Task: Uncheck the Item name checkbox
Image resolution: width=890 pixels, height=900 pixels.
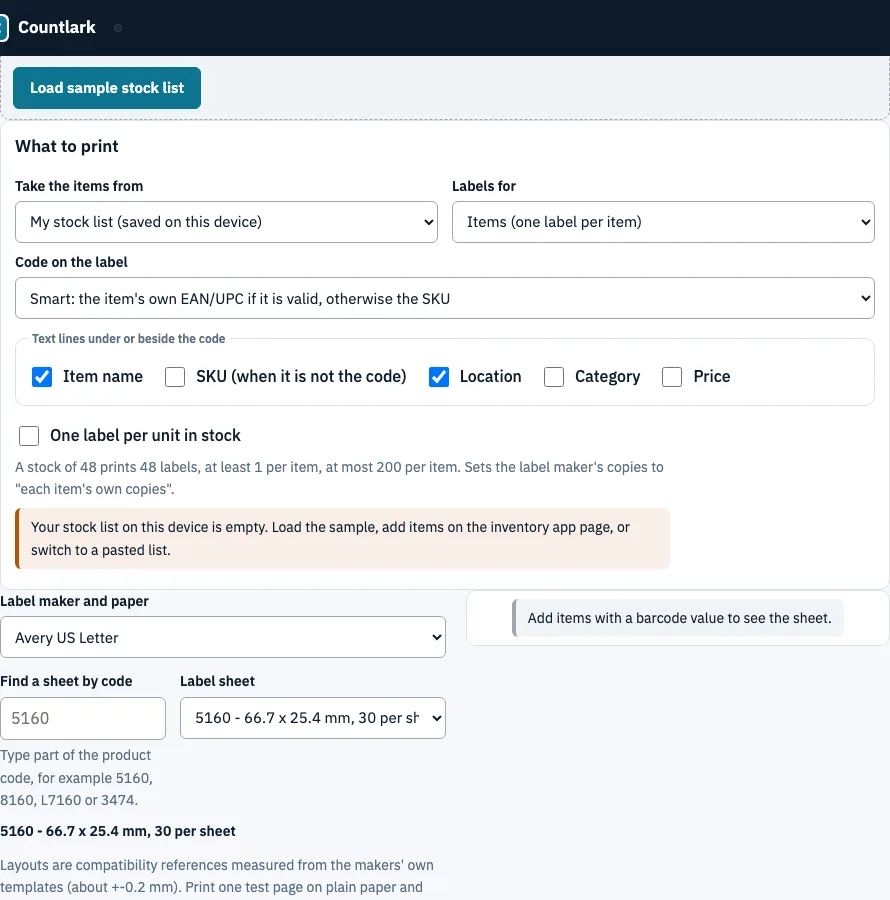Action: click(x=42, y=377)
